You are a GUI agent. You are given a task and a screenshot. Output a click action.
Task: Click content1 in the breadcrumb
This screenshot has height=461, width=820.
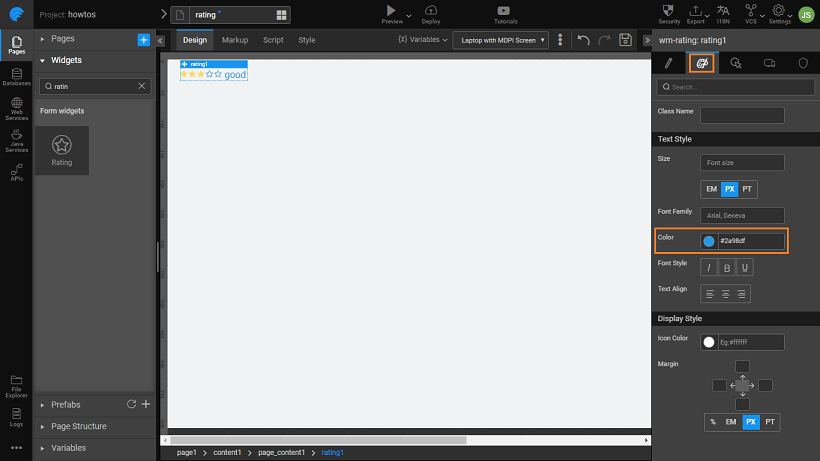point(227,453)
